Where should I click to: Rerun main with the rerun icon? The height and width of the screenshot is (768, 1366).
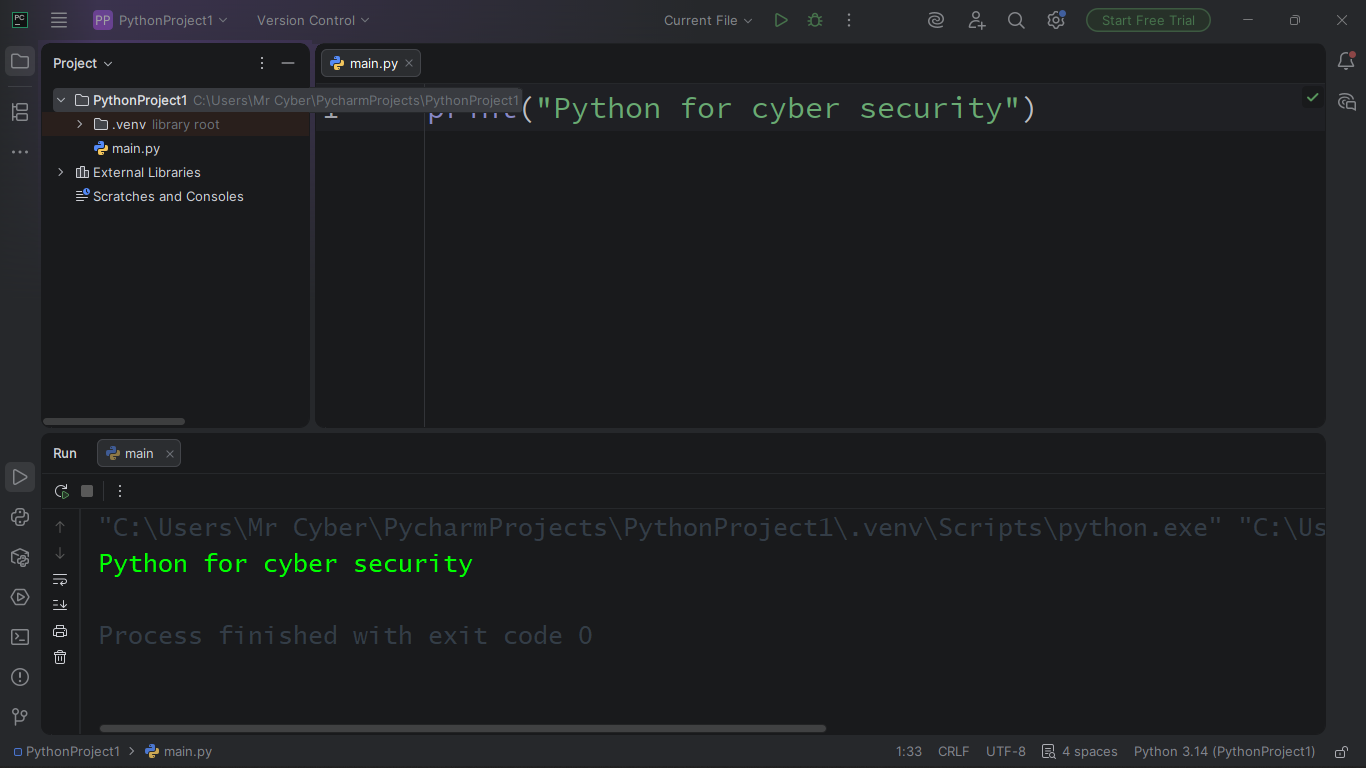(61, 491)
